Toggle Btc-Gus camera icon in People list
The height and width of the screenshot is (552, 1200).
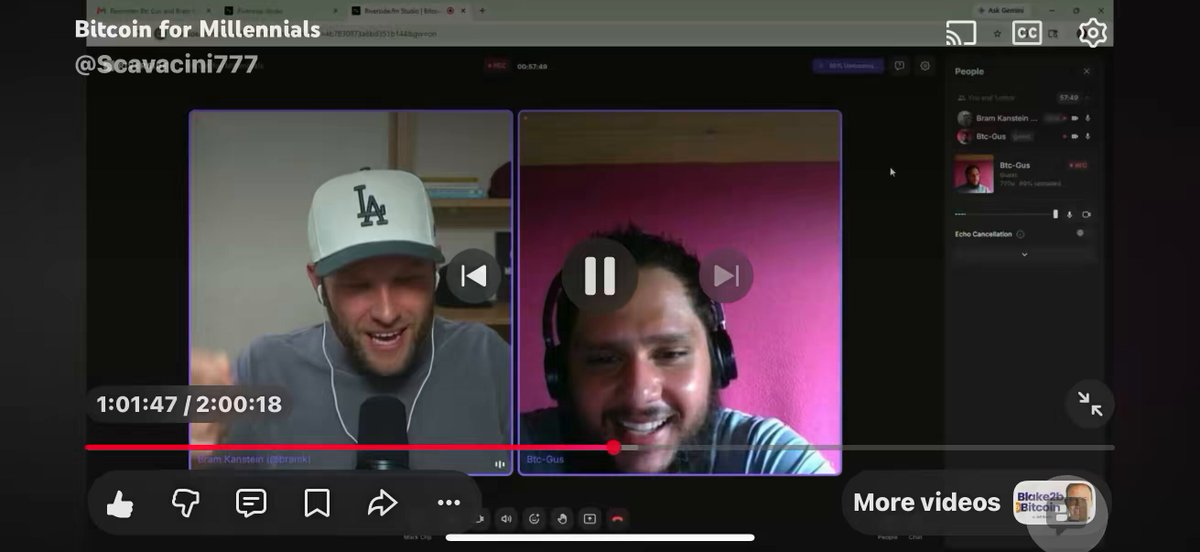1076,136
